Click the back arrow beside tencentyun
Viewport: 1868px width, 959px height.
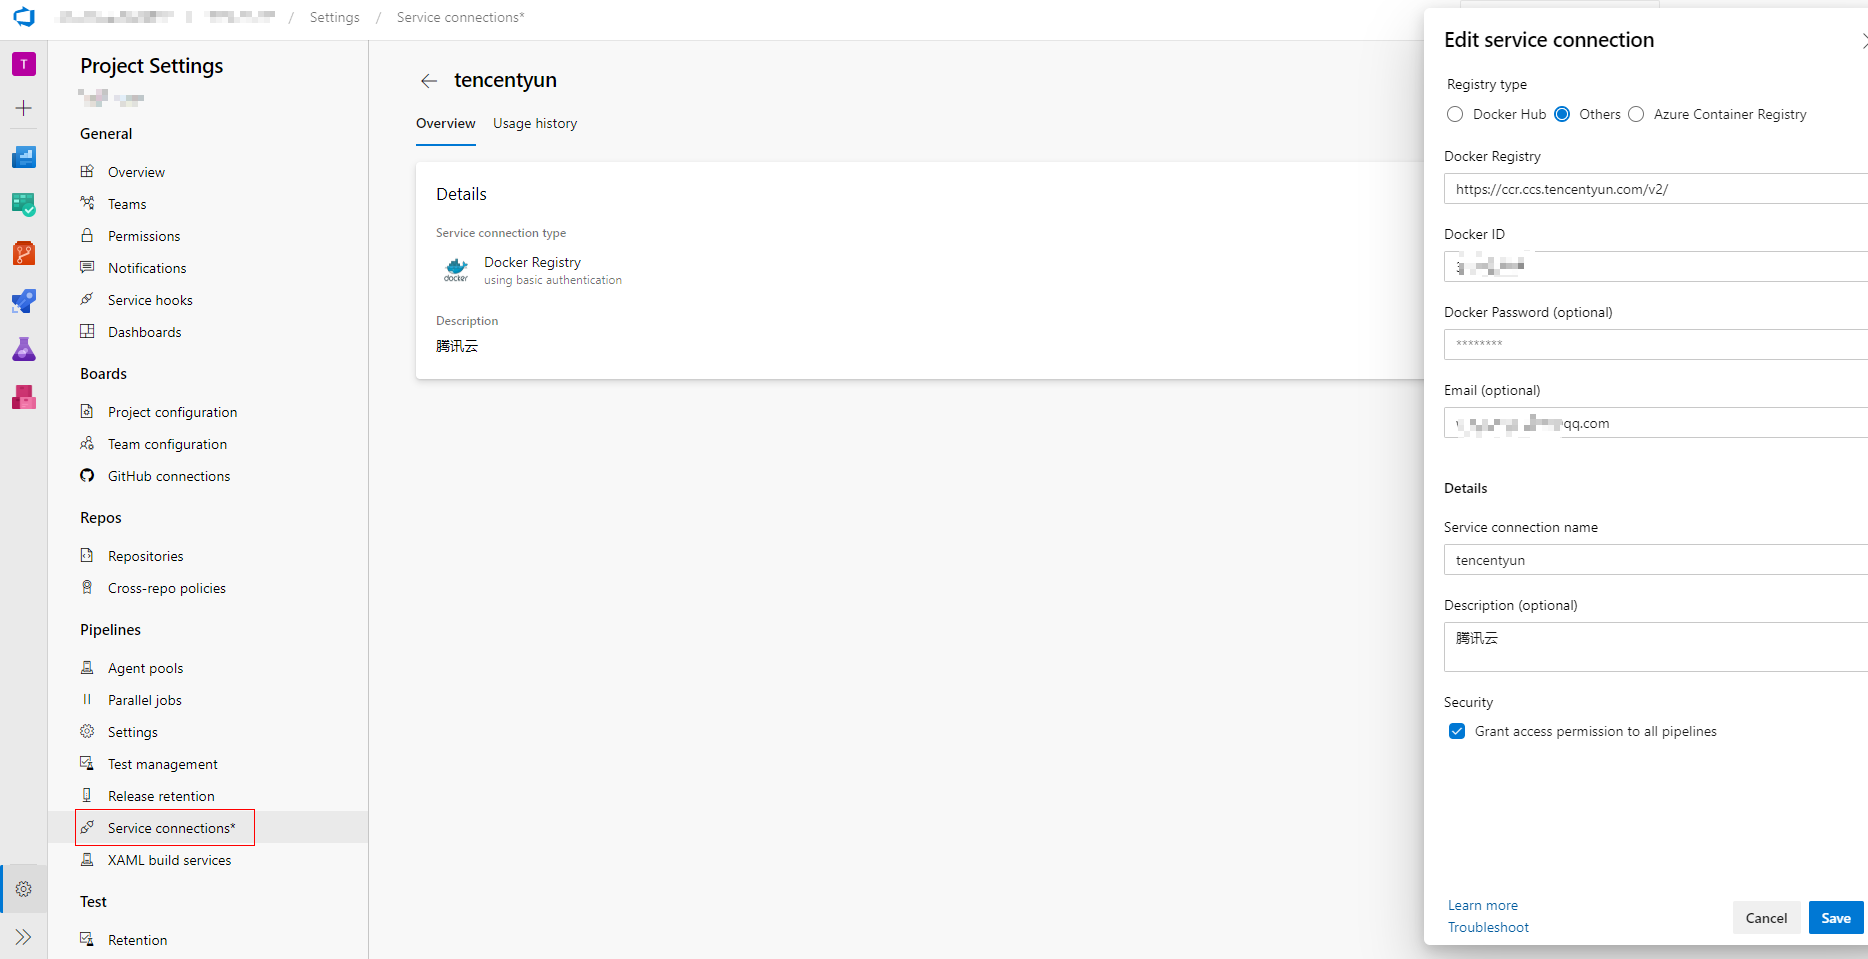(x=429, y=81)
